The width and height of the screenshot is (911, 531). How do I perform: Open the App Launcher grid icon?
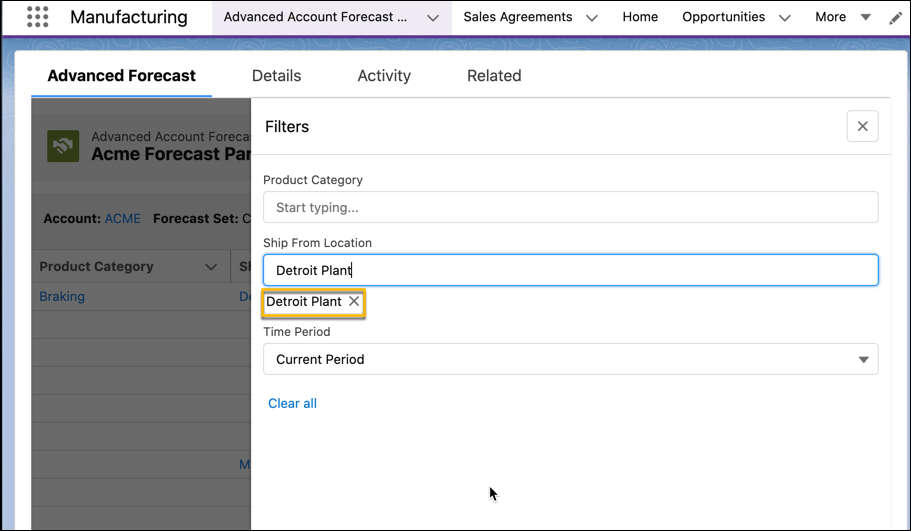(x=37, y=17)
